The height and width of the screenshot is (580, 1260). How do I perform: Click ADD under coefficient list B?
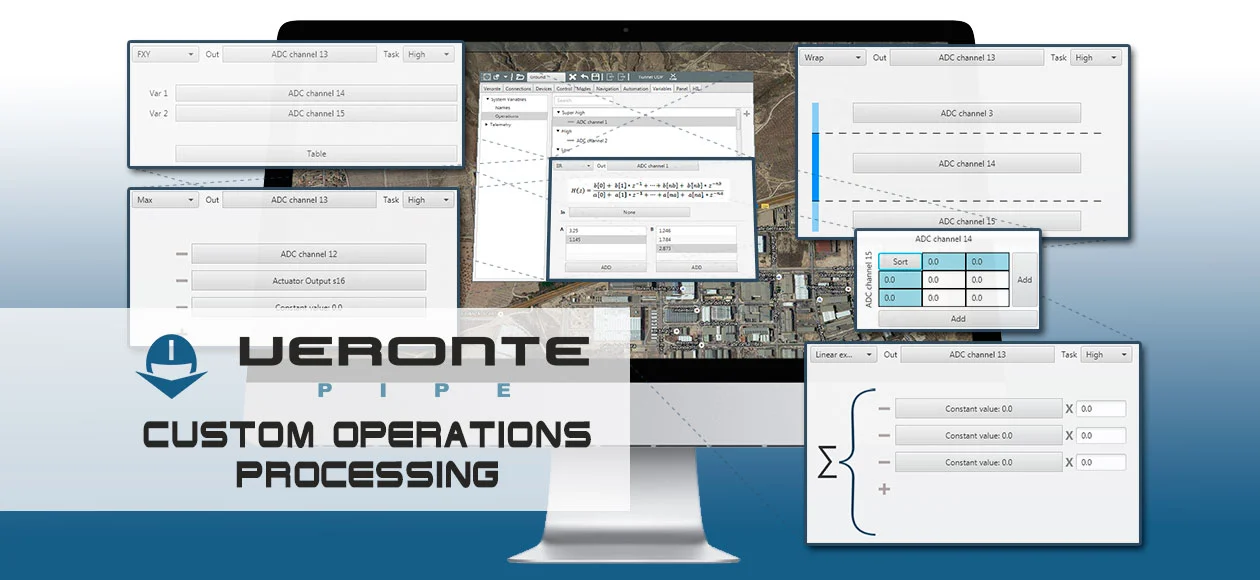697,267
